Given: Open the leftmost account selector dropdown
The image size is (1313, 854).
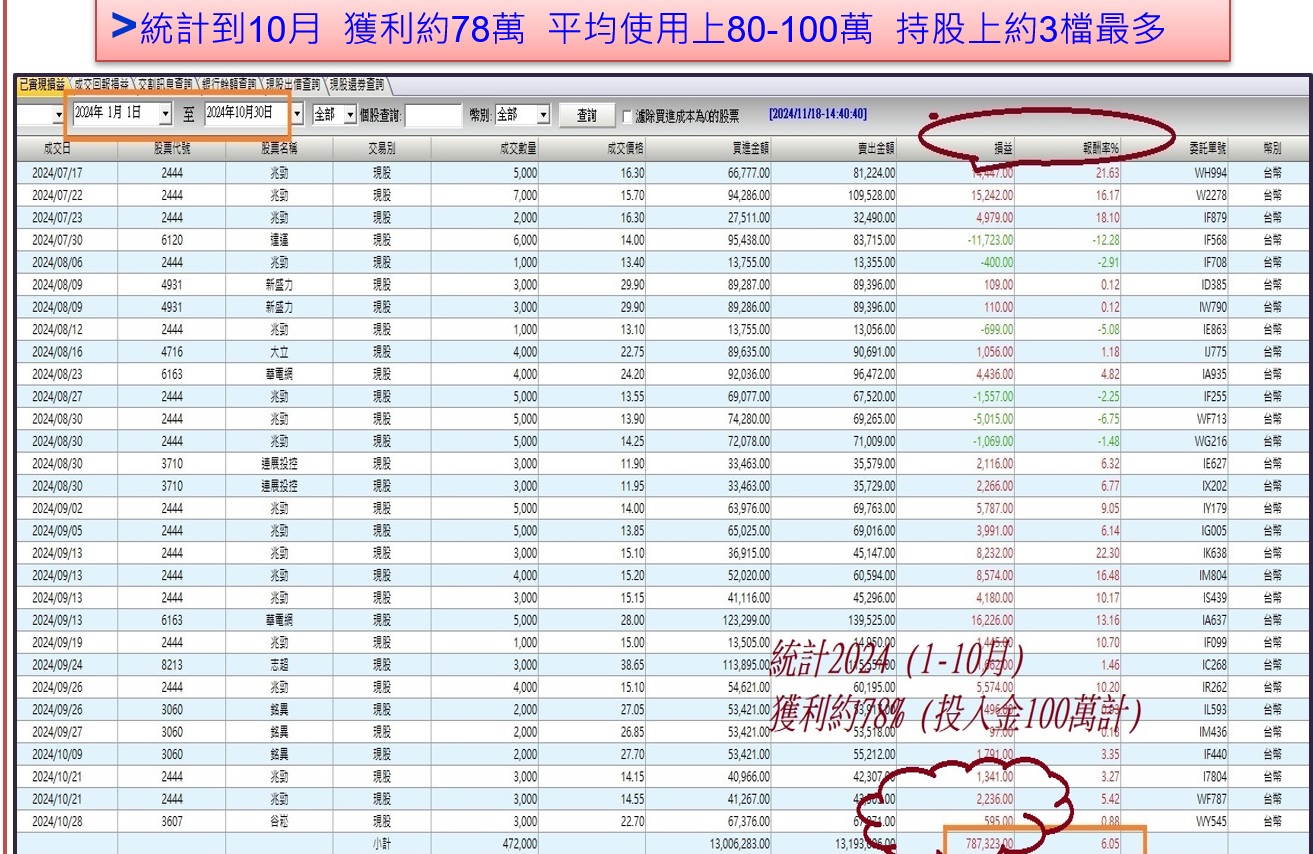Looking at the screenshot, I should [x=57, y=114].
